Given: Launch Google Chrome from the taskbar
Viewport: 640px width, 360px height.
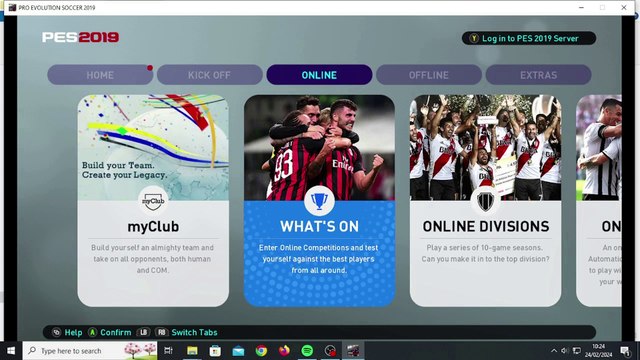Looking at the screenshot, I should click(x=261, y=351).
